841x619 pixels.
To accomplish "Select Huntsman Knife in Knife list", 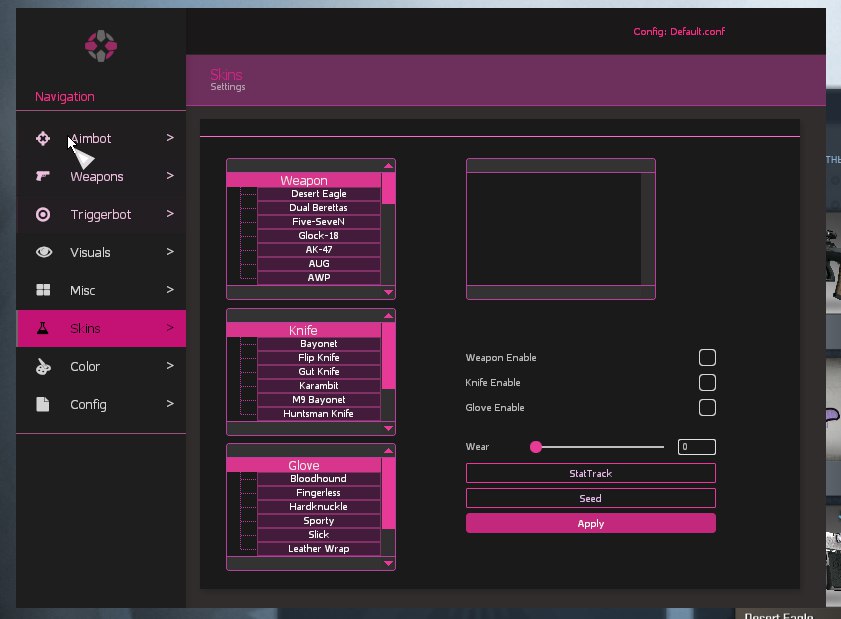I will [x=319, y=413].
